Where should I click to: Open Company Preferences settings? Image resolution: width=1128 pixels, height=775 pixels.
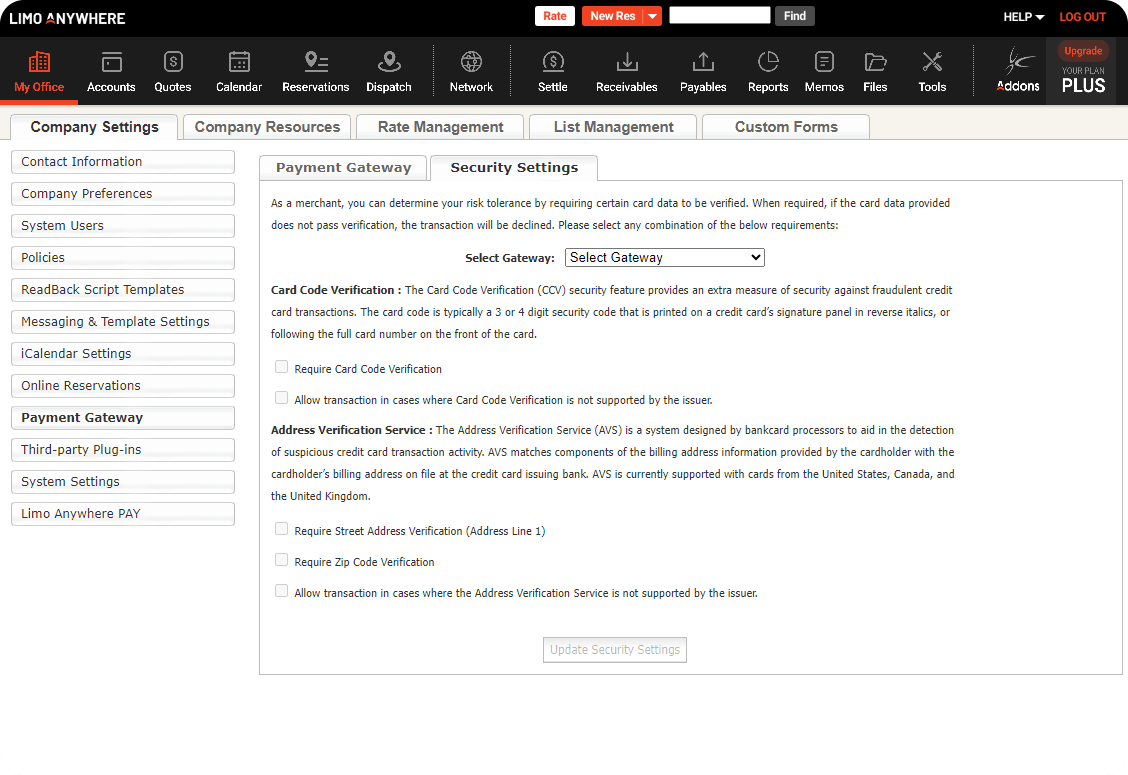pos(123,194)
